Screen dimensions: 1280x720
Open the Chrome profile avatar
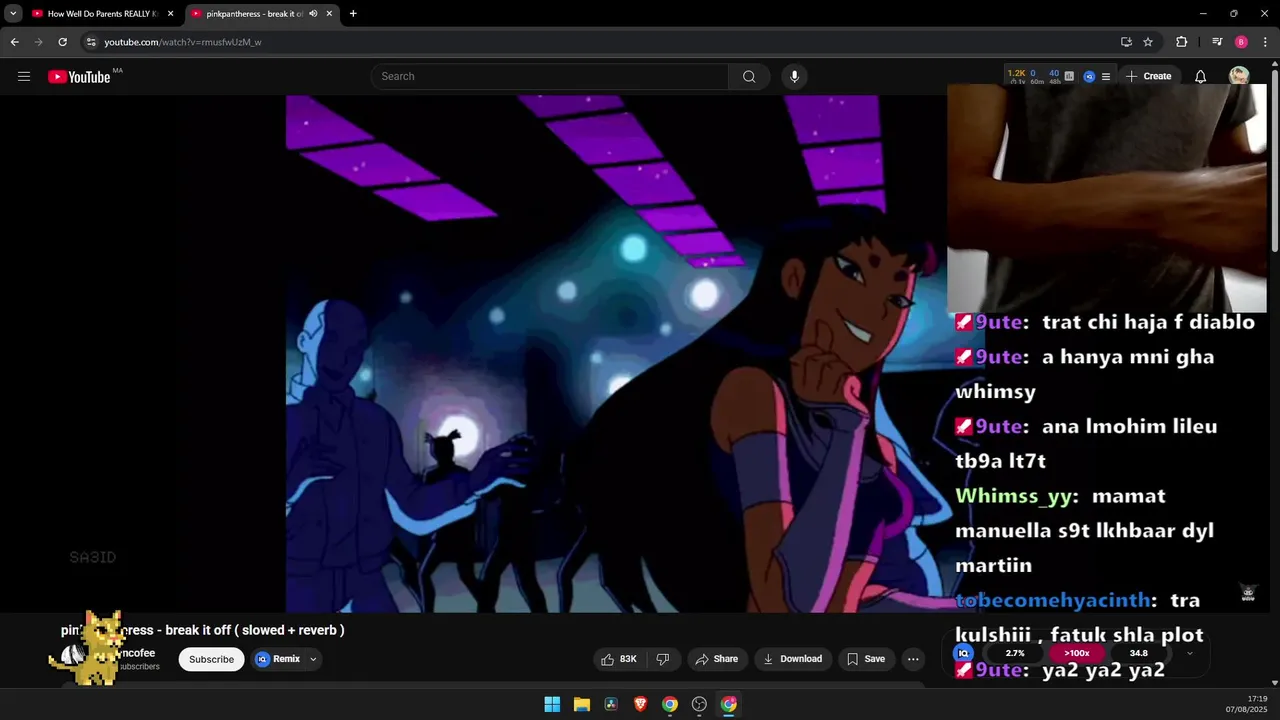coord(1241,42)
